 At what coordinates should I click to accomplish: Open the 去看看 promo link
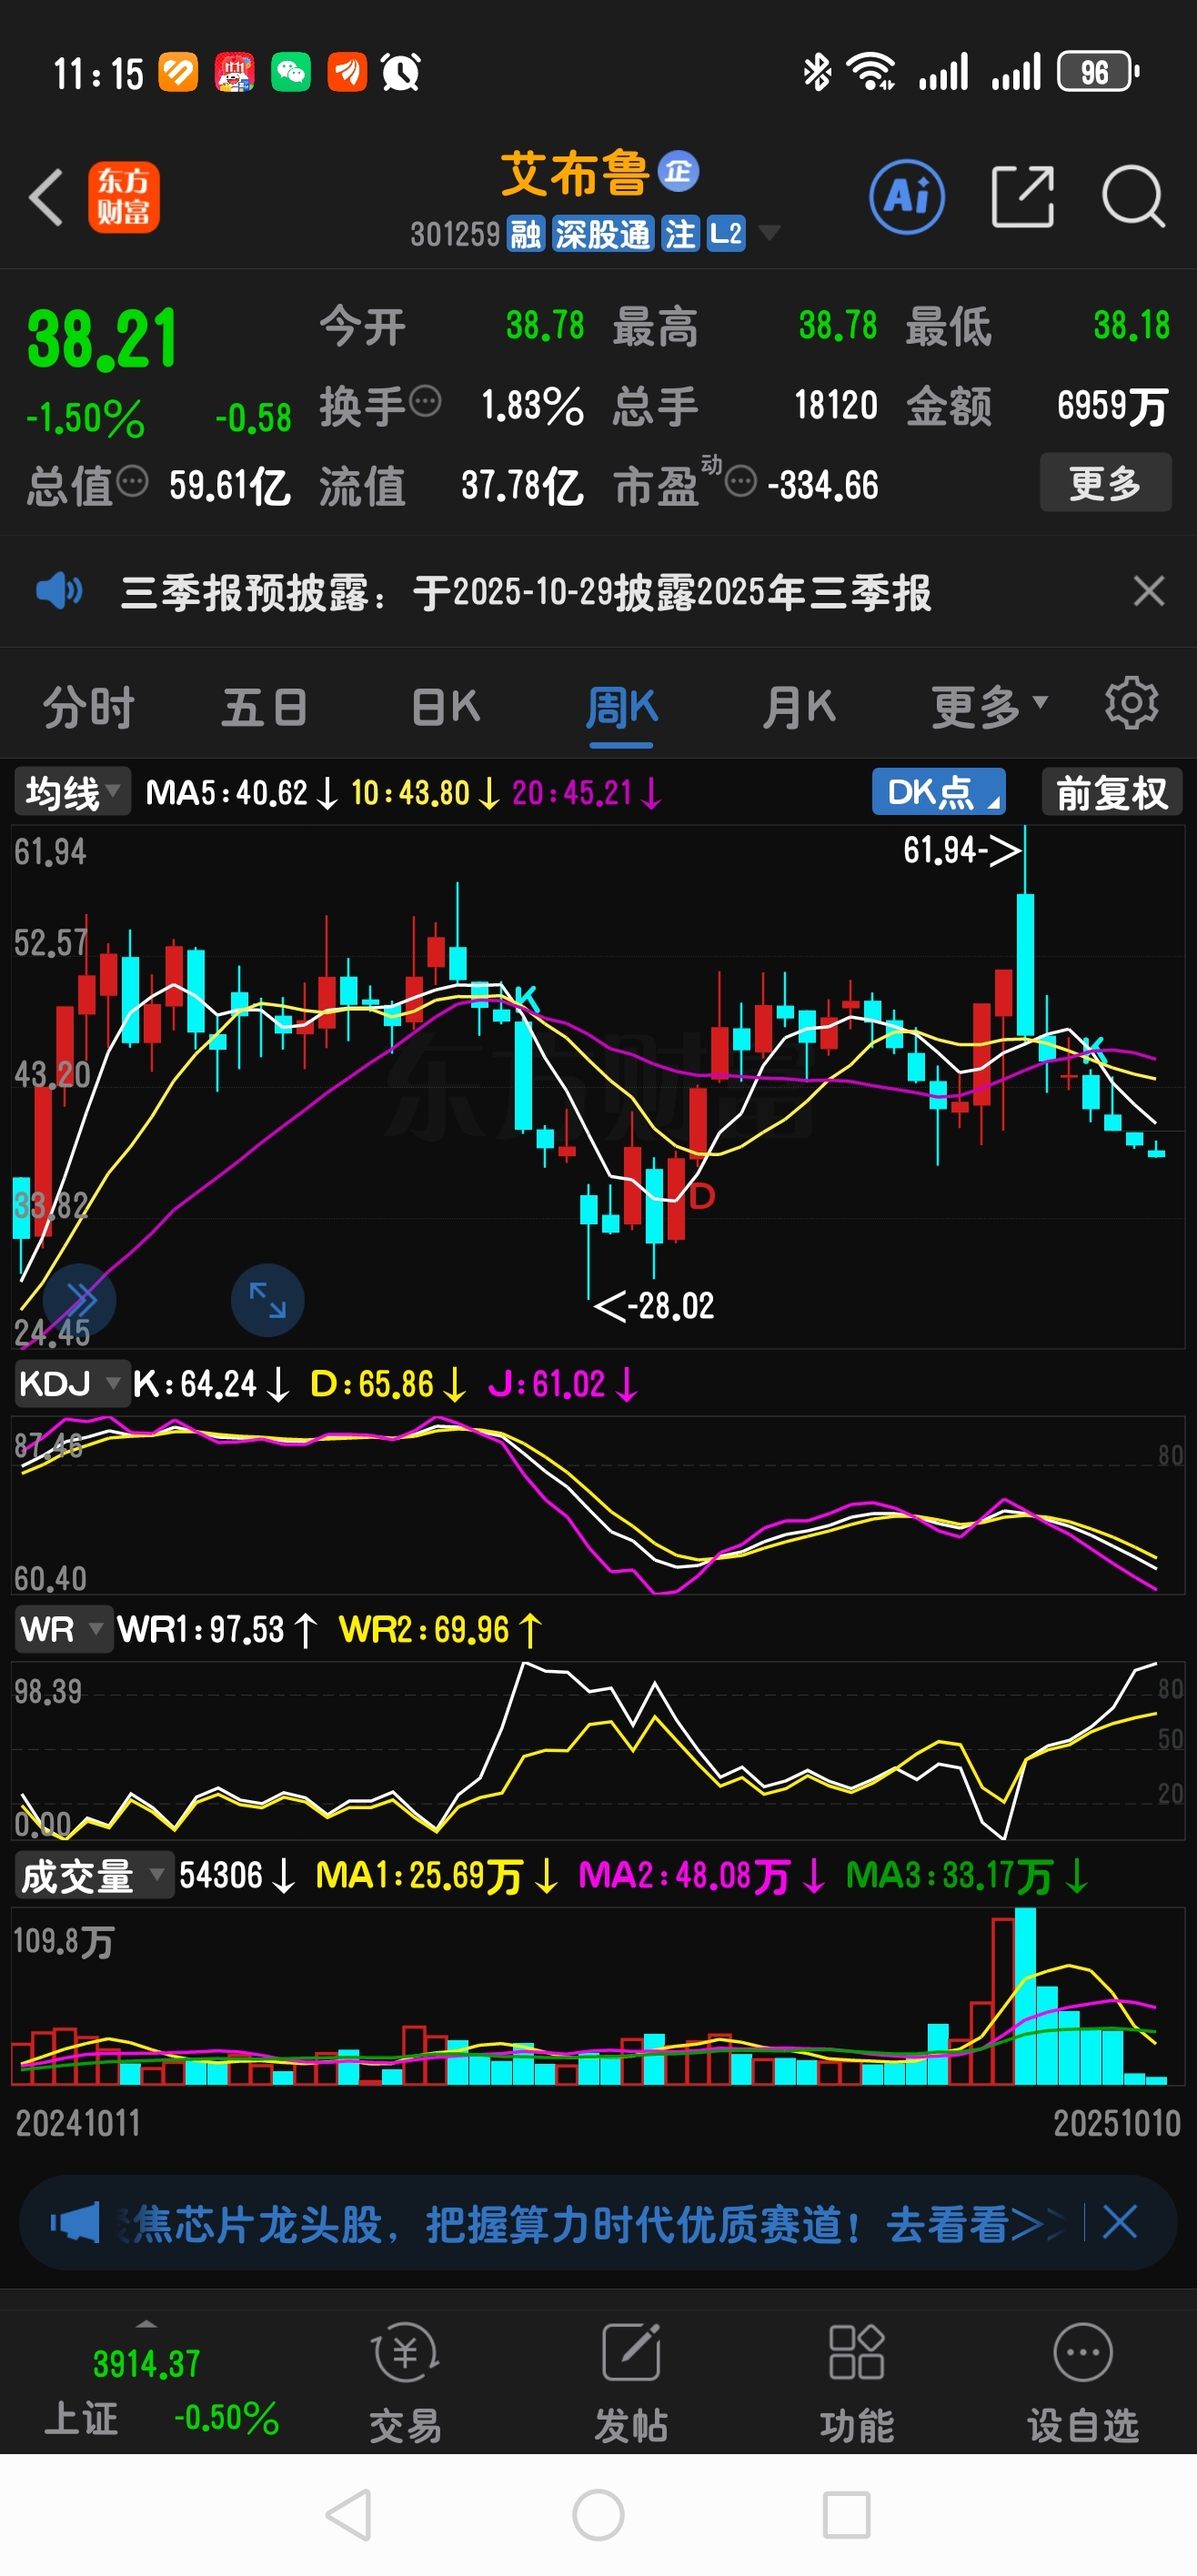[975, 2224]
